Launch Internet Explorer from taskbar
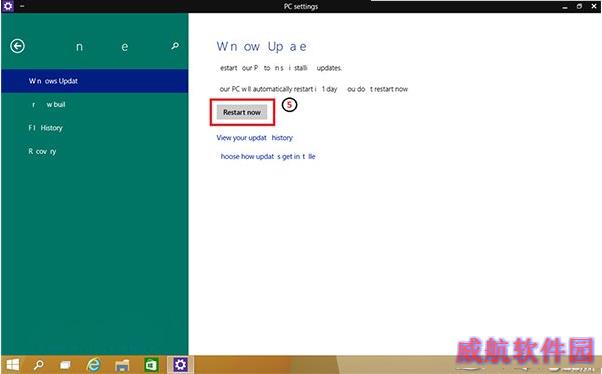This screenshot has height=374, width=602. tap(93, 364)
